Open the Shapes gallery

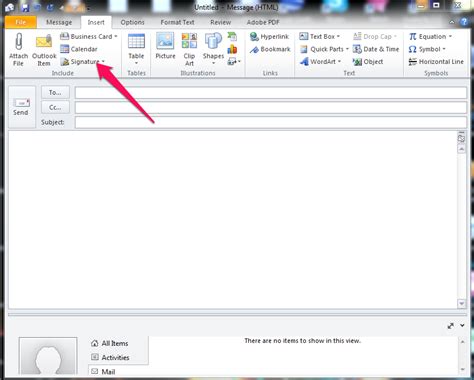[x=213, y=49]
